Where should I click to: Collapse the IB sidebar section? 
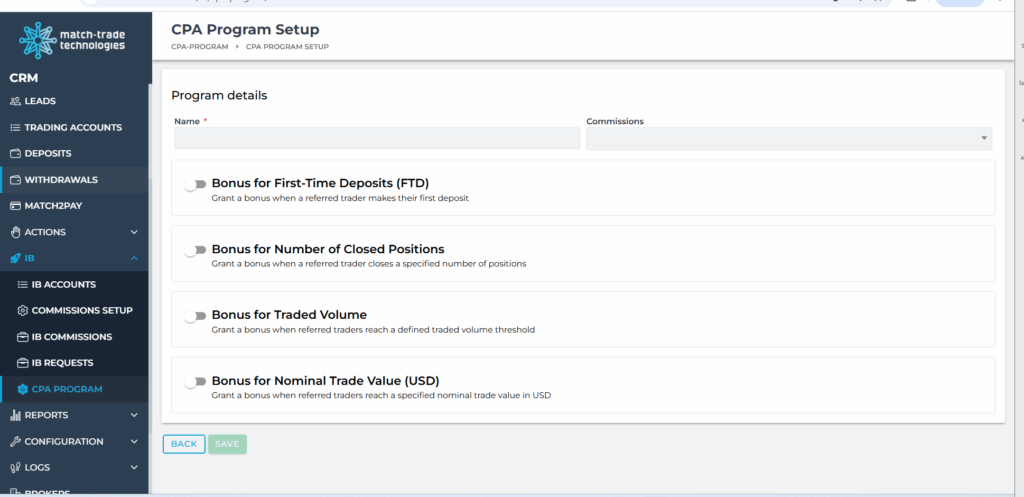(x=134, y=259)
